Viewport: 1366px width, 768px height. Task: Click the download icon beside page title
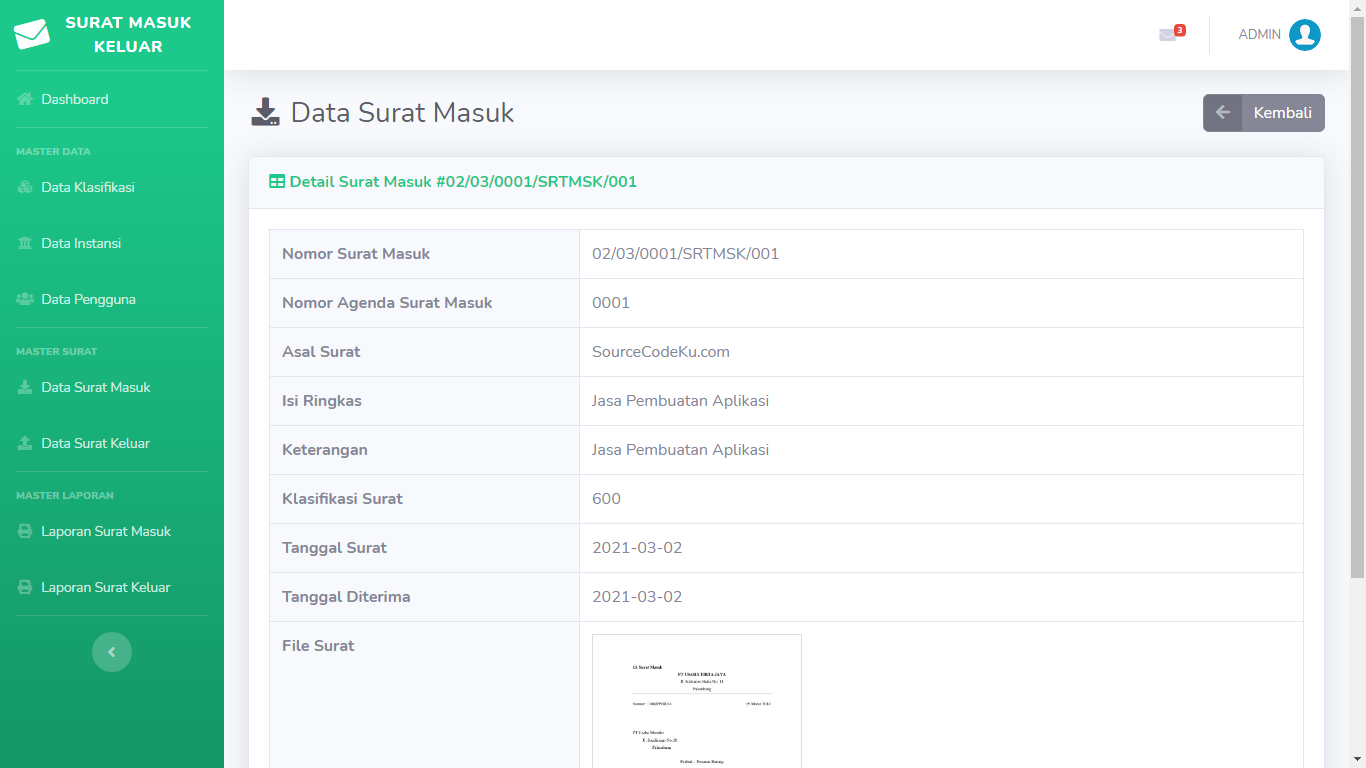[265, 112]
